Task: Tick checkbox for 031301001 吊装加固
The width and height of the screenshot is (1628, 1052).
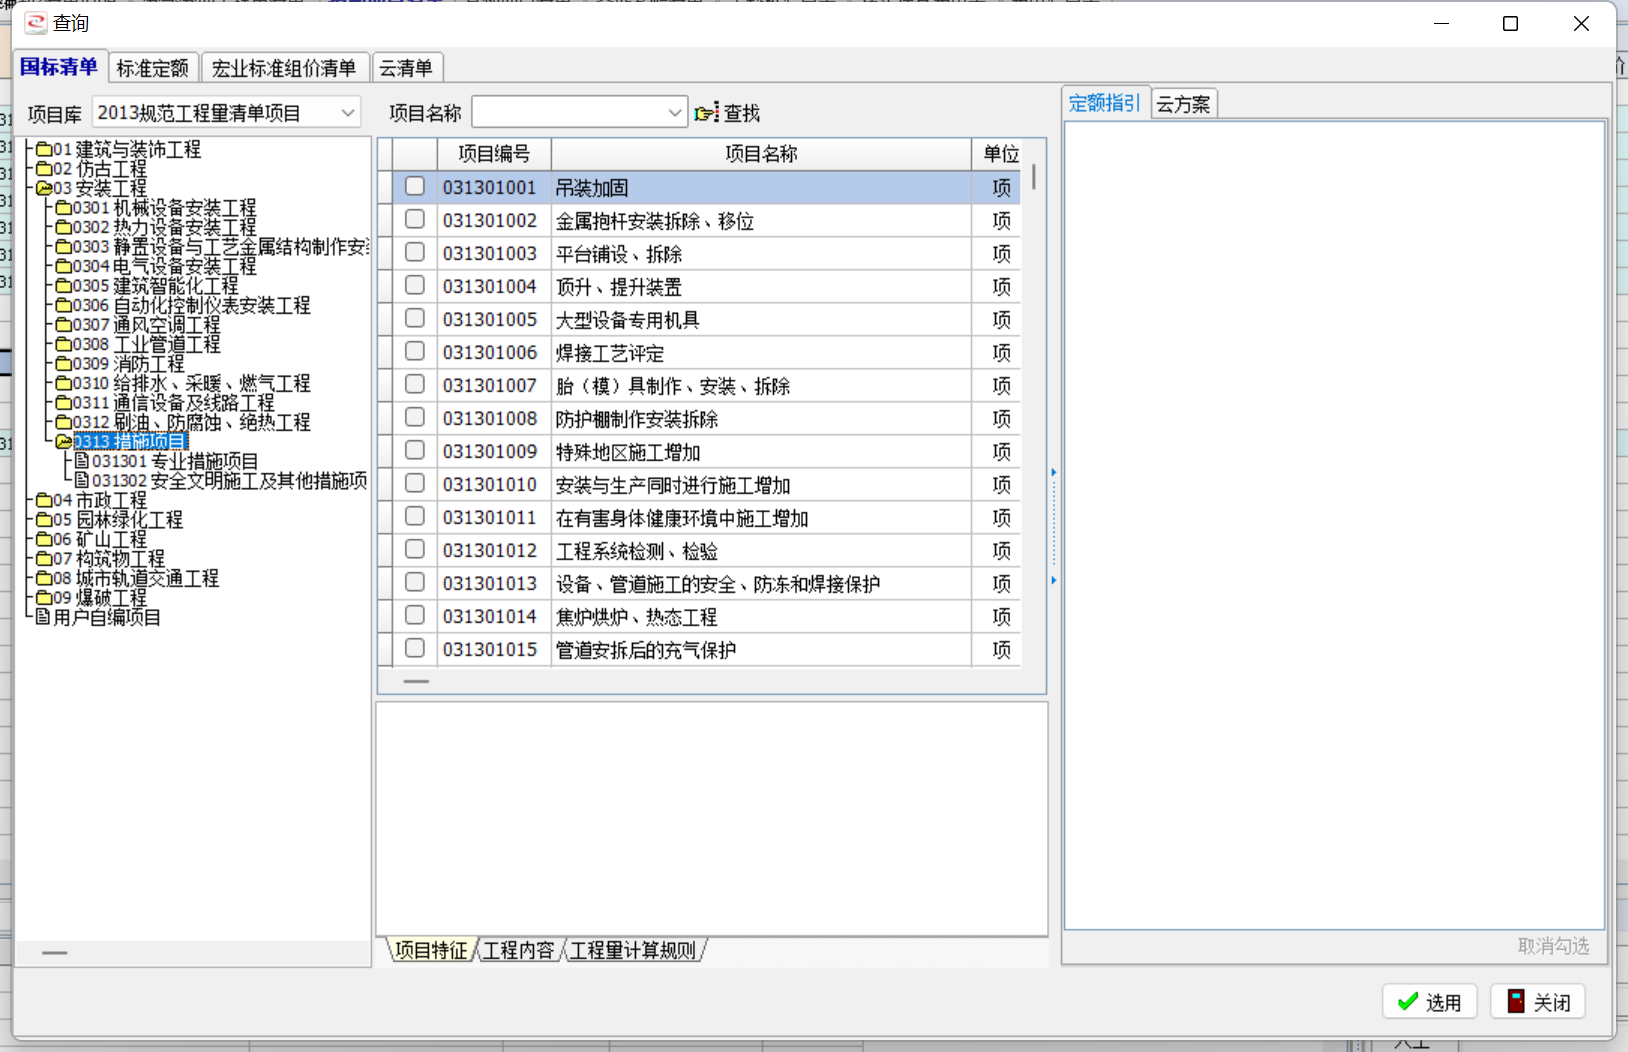Action: [415, 187]
